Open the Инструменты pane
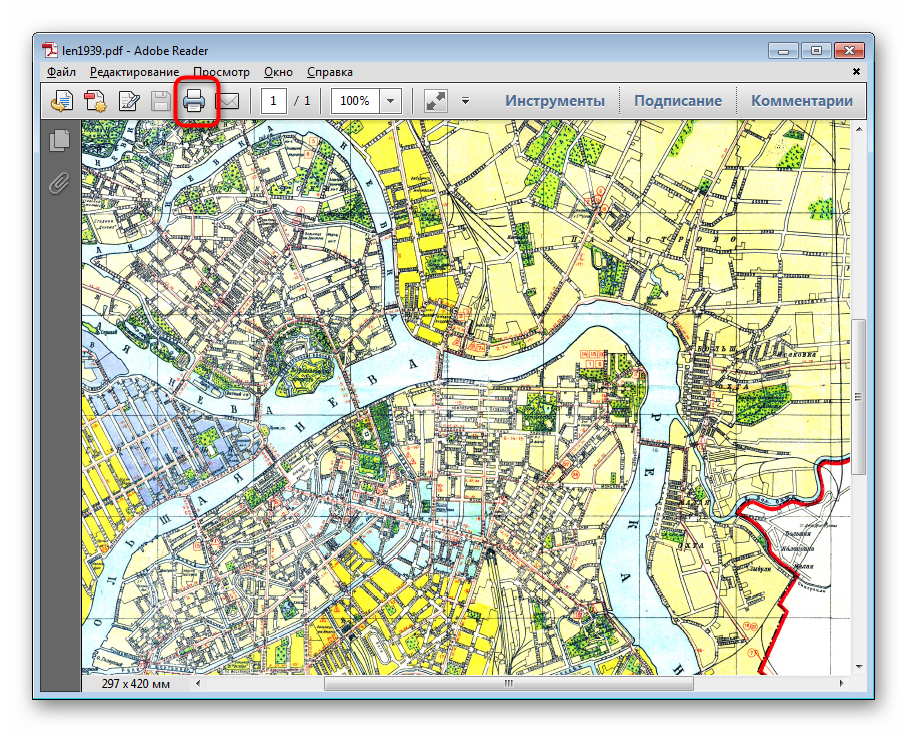 (554, 101)
